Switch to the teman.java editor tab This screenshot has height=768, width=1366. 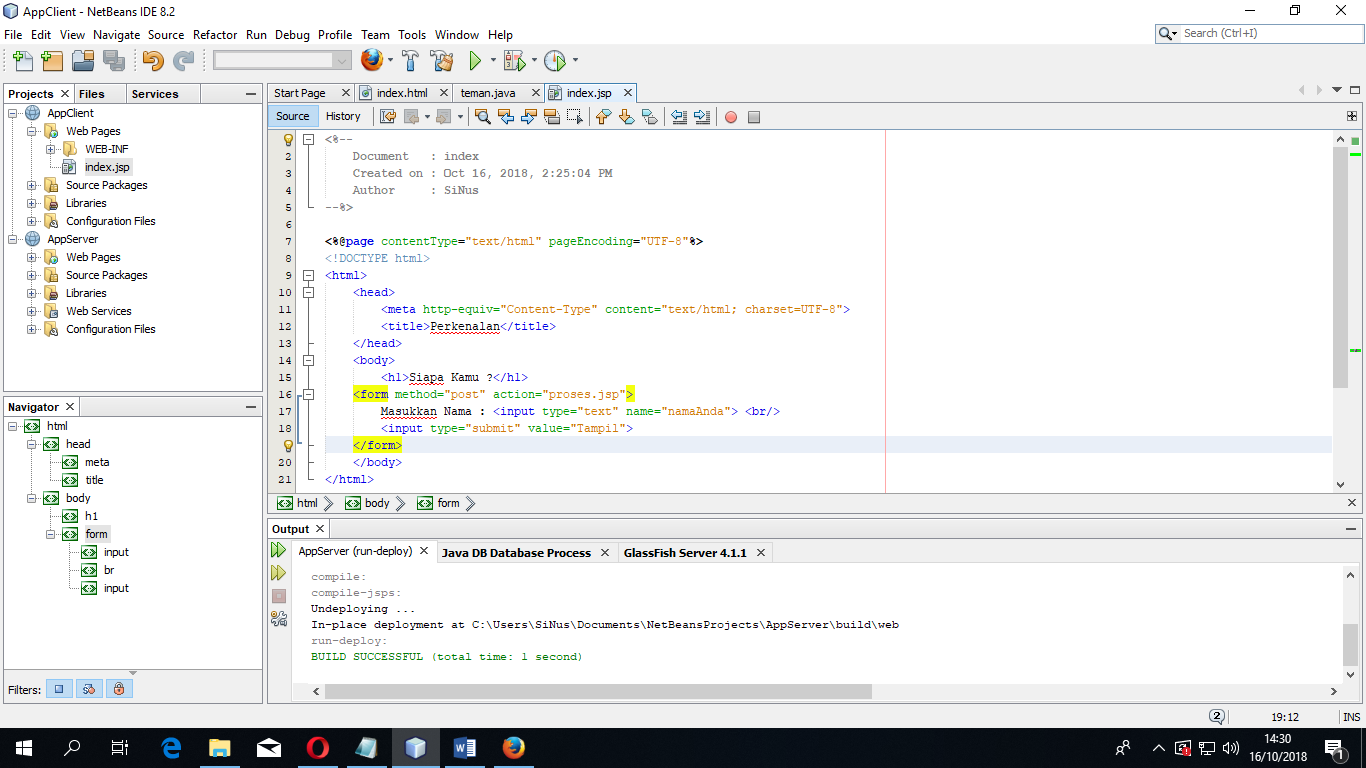coord(488,92)
